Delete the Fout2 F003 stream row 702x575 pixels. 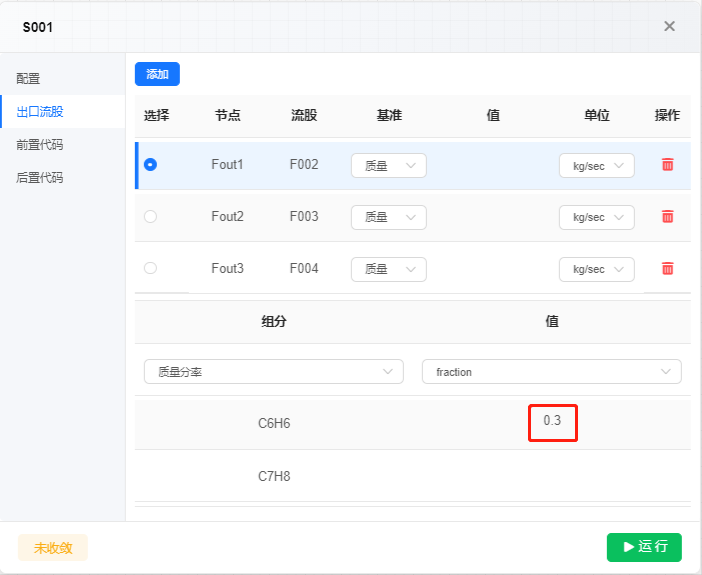click(x=667, y=217)
